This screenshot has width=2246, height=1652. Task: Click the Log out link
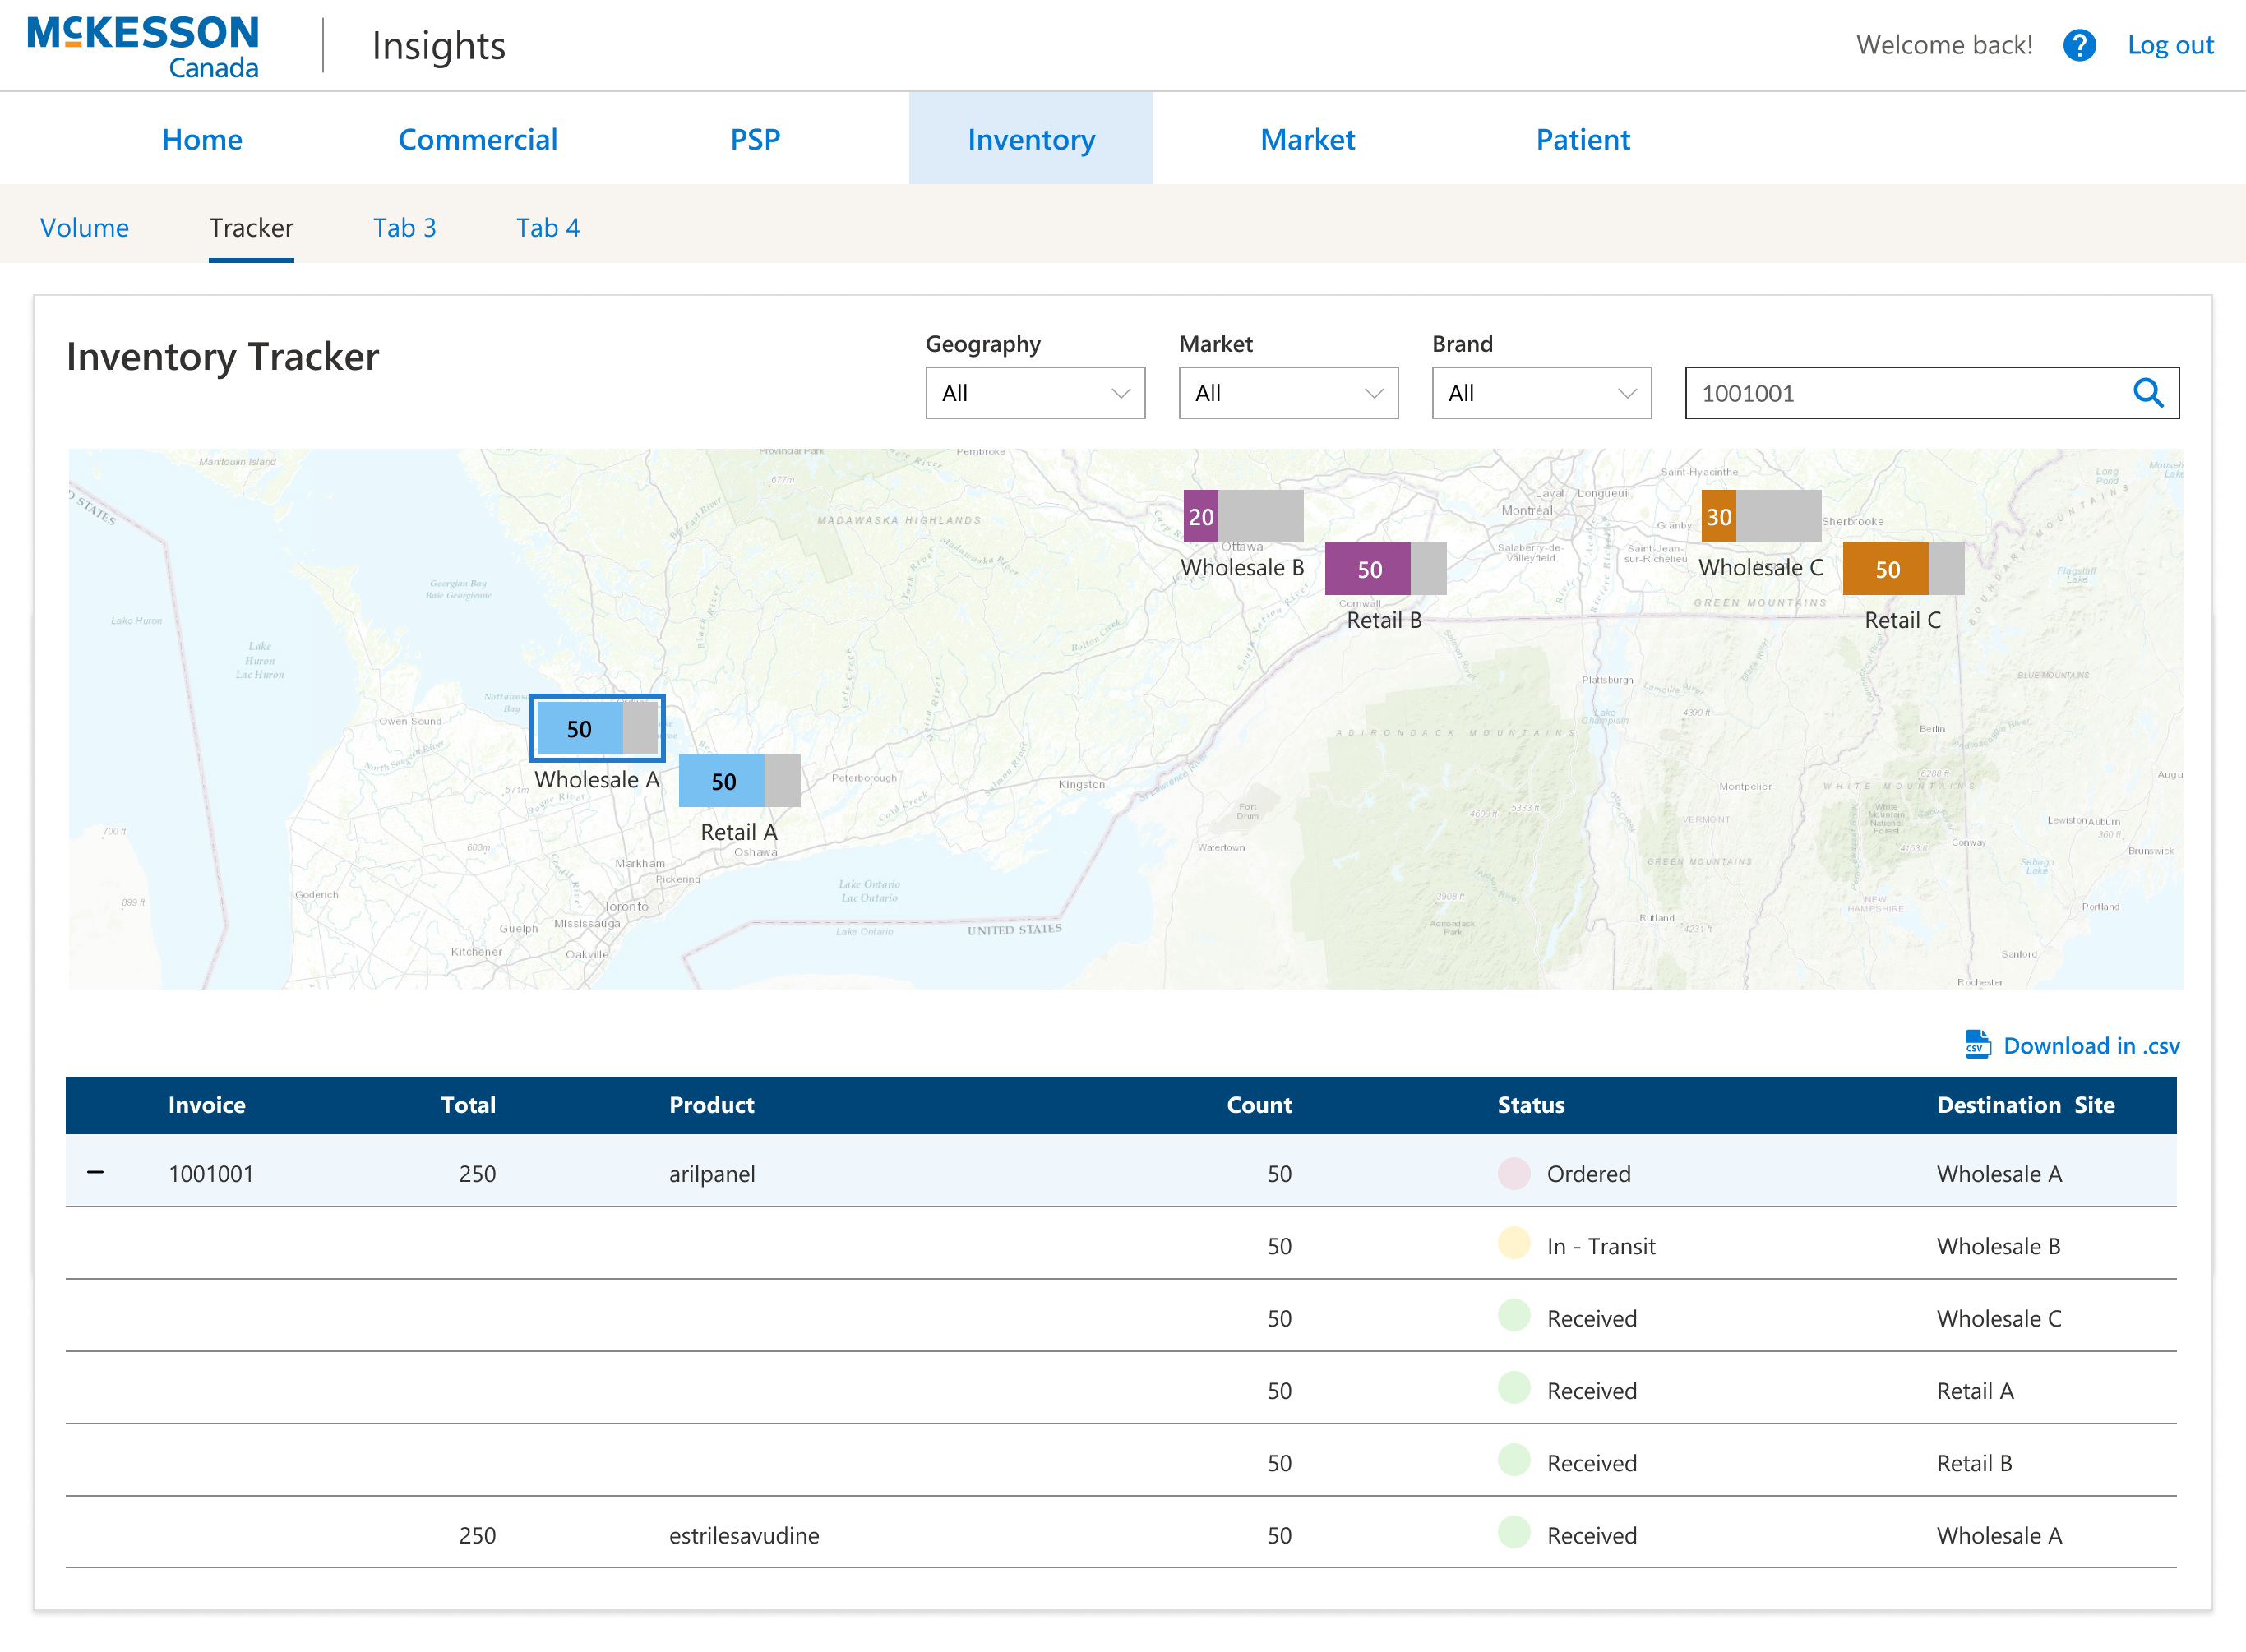click(x=2170, y=45)
